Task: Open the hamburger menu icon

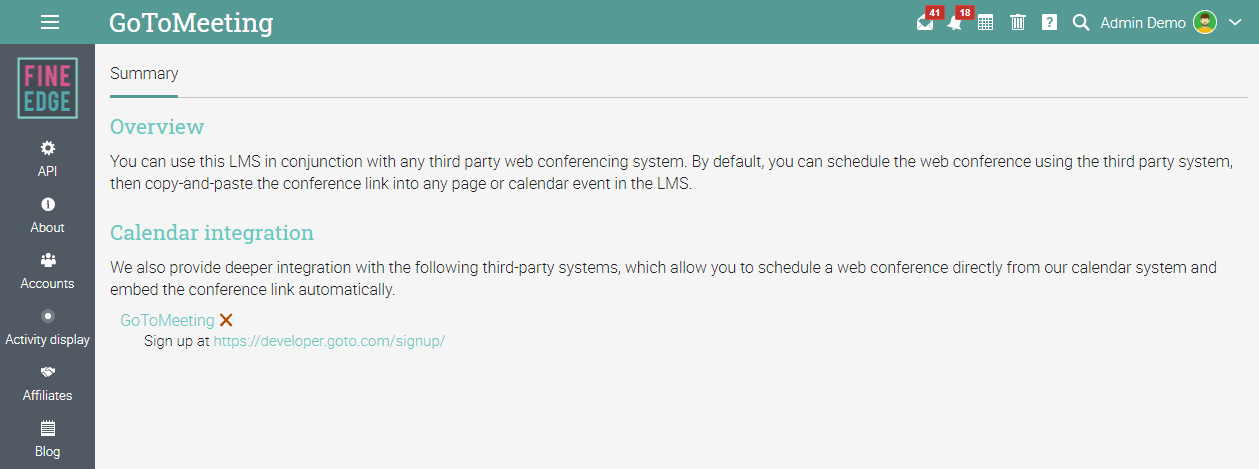Action: 50,22
